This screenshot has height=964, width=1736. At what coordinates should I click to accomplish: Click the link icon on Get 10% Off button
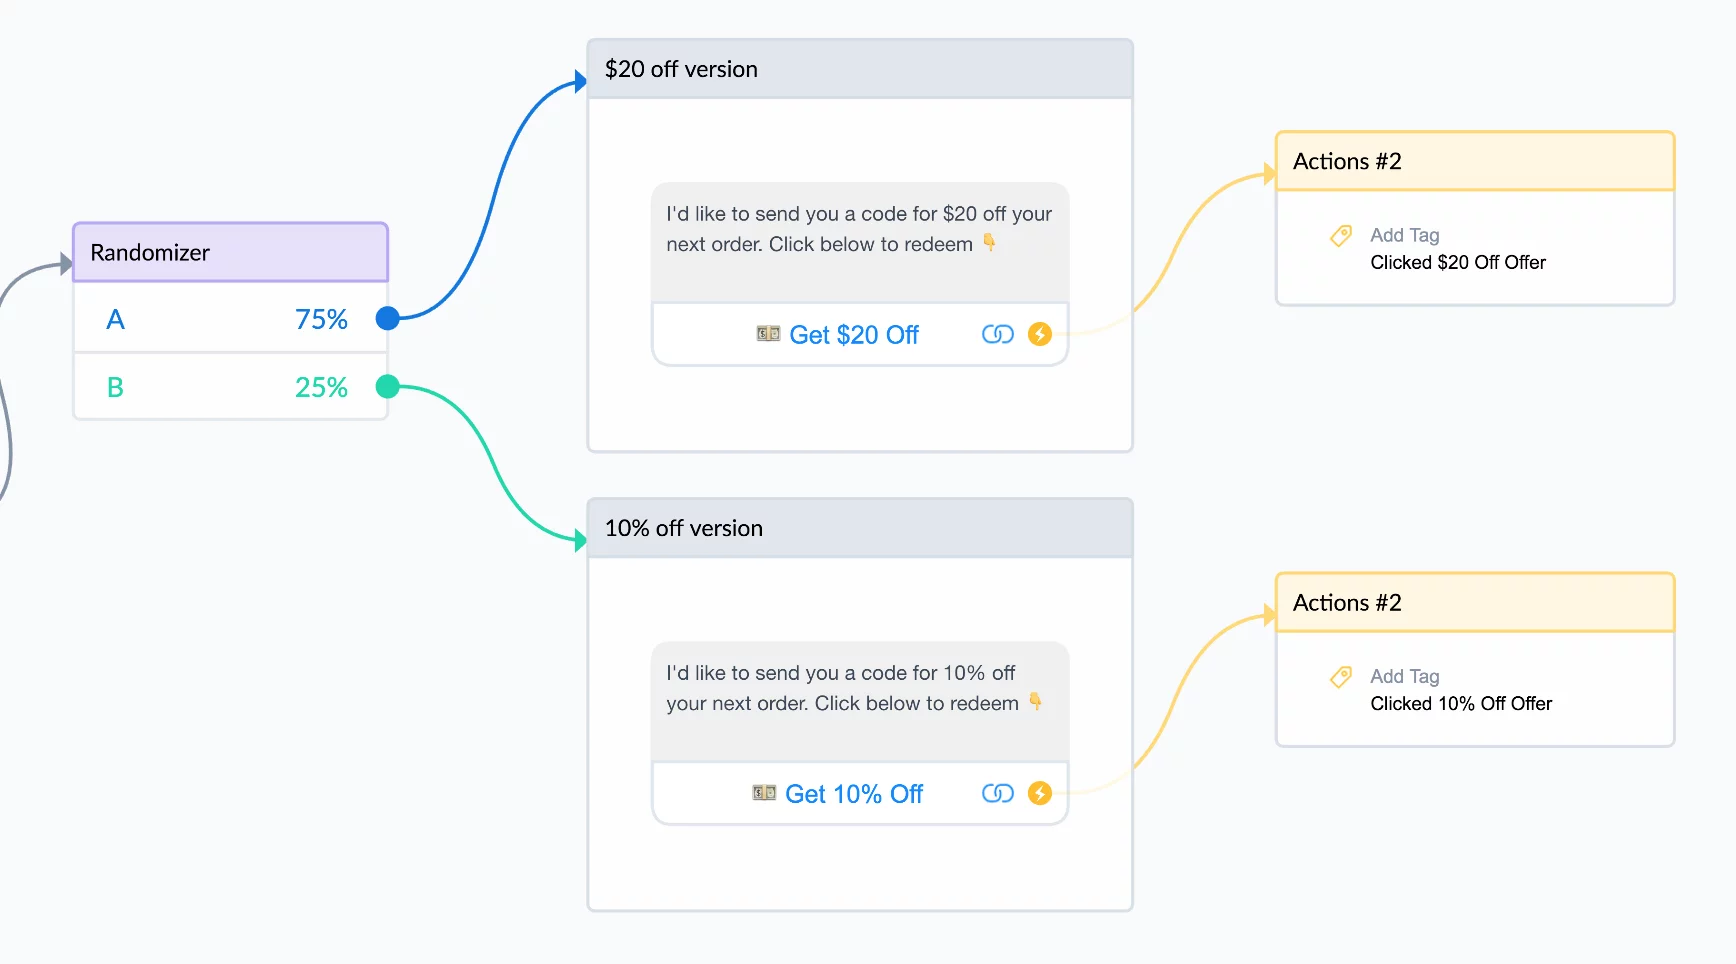(x=997, y=793)
